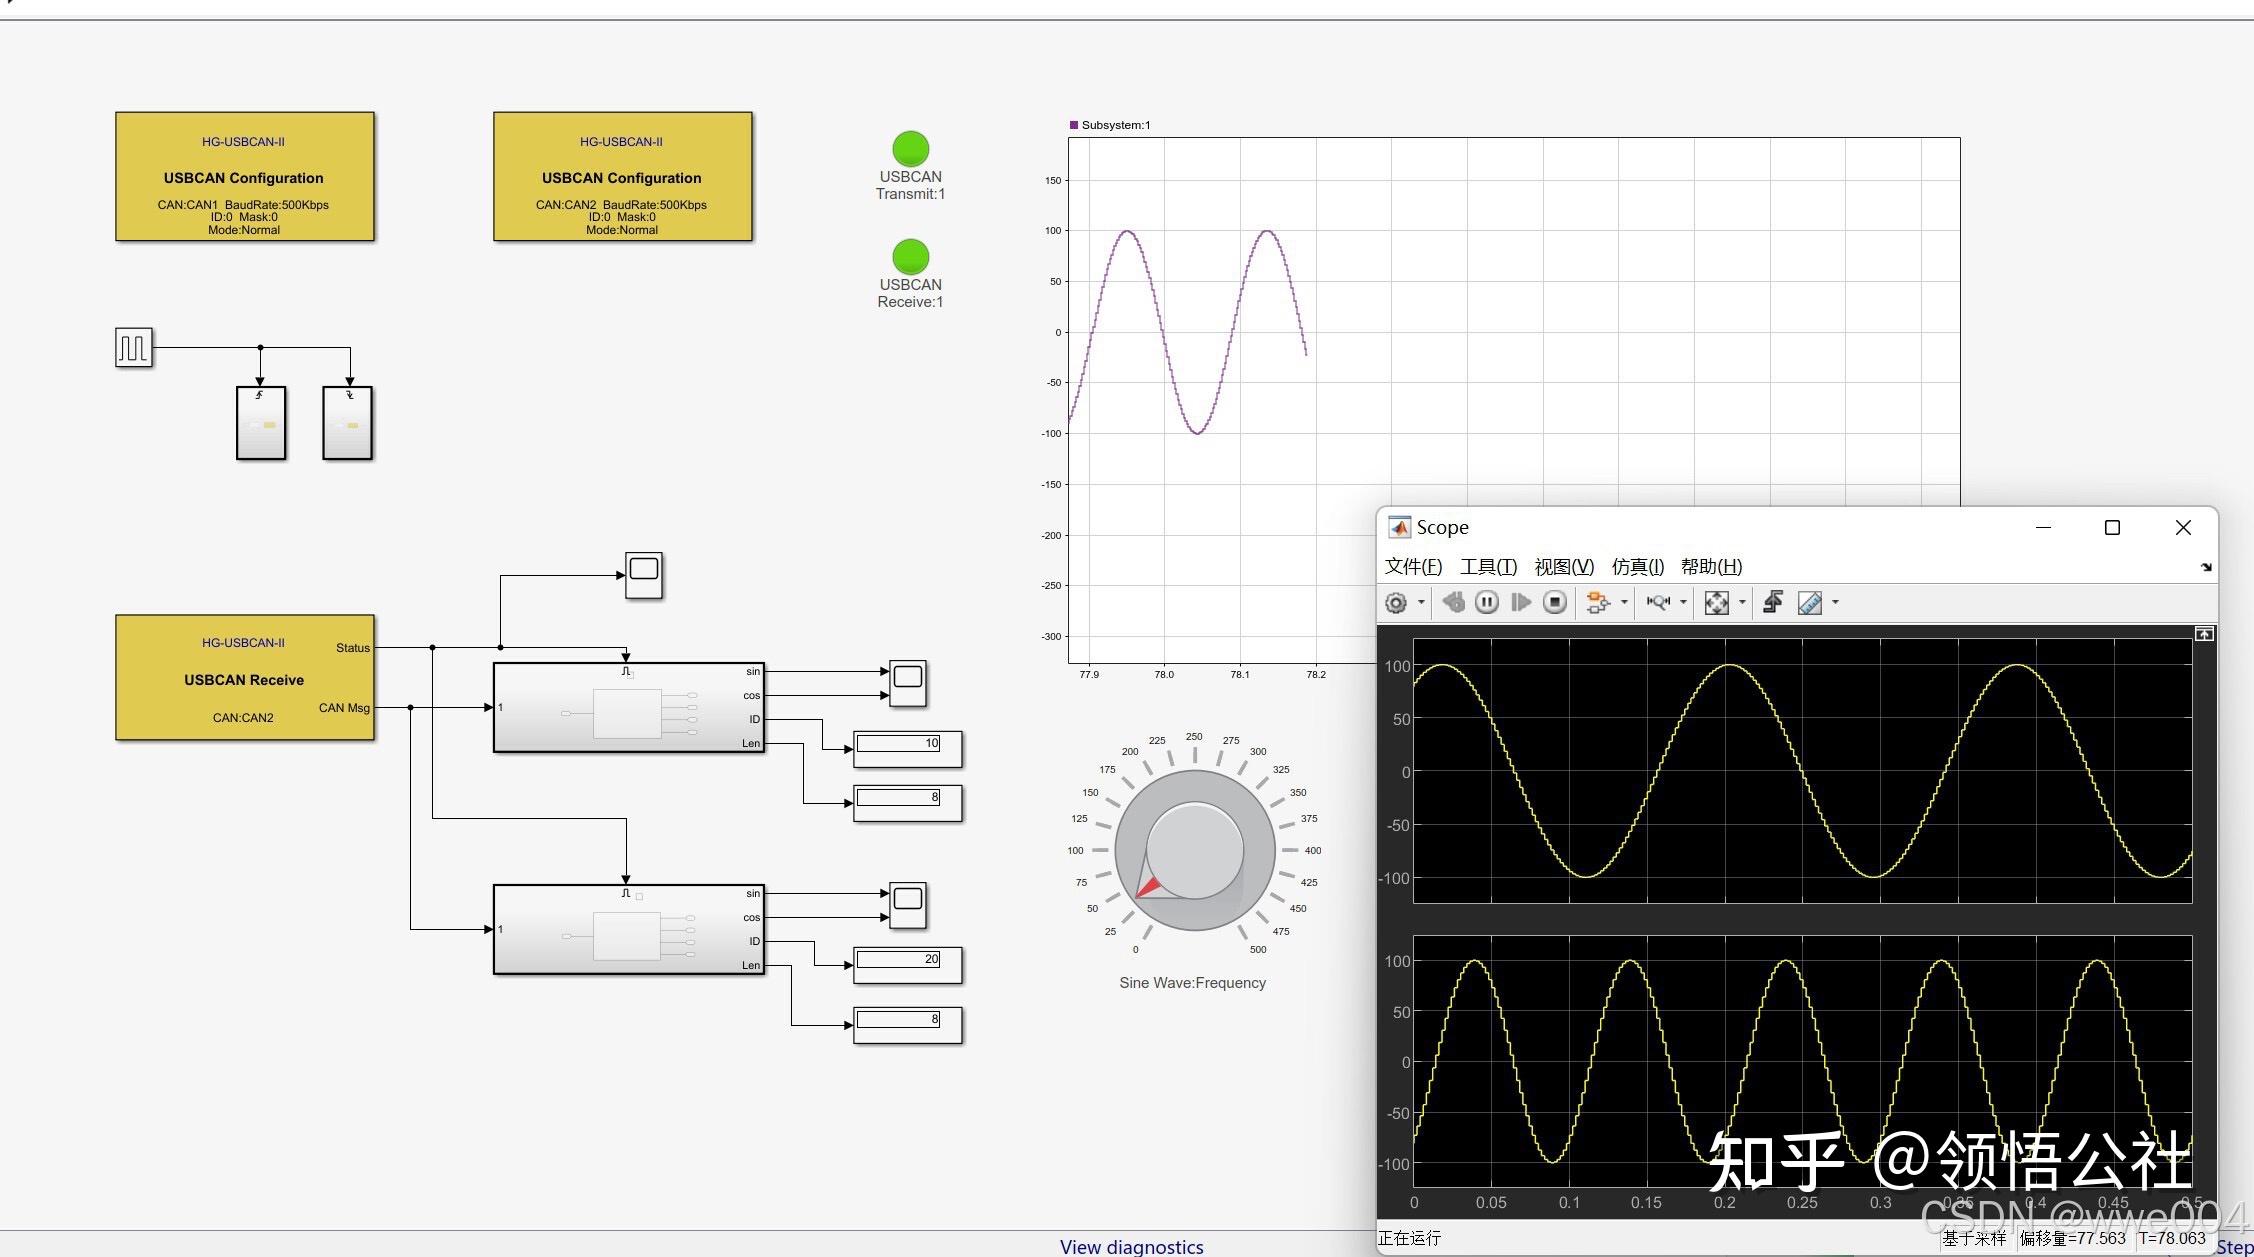The width and height of the screenshot is (2254, 1257).
Task: Expand the measurements dropdown arrow
Action: (x=1835, y=602)
